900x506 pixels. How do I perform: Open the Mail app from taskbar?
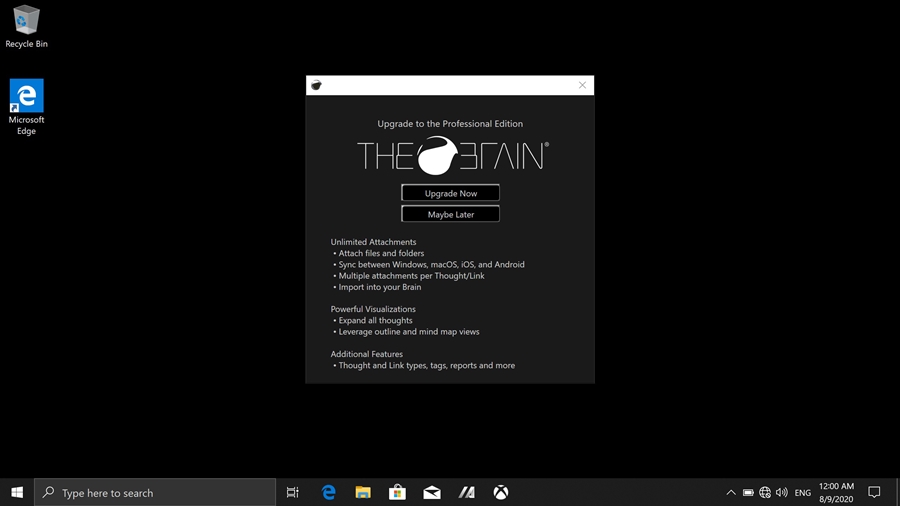click(432, 492)
